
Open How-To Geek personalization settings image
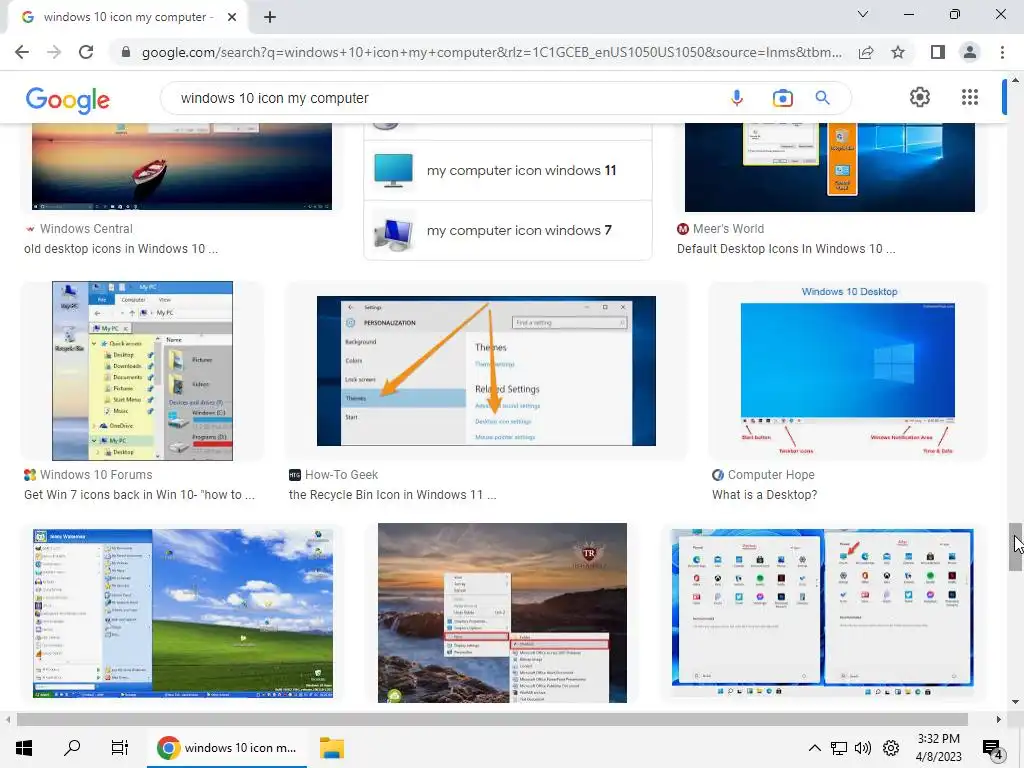[486, 371]
